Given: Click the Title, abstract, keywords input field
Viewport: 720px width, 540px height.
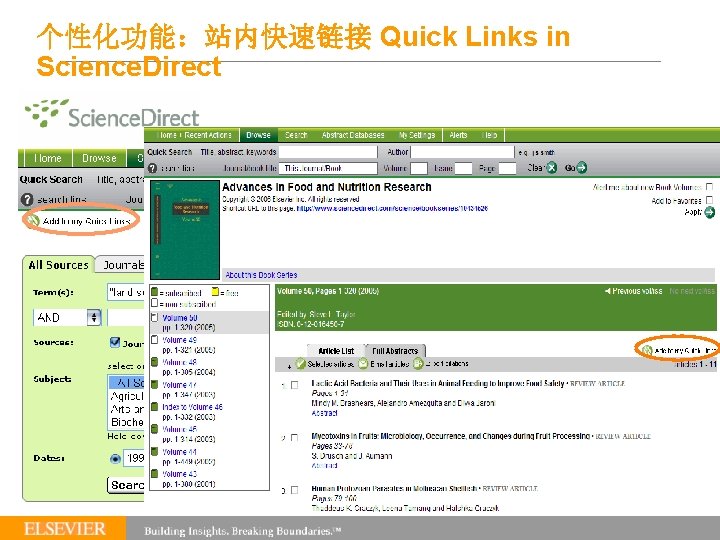Looking at the screenshot, I should (328, 152).
